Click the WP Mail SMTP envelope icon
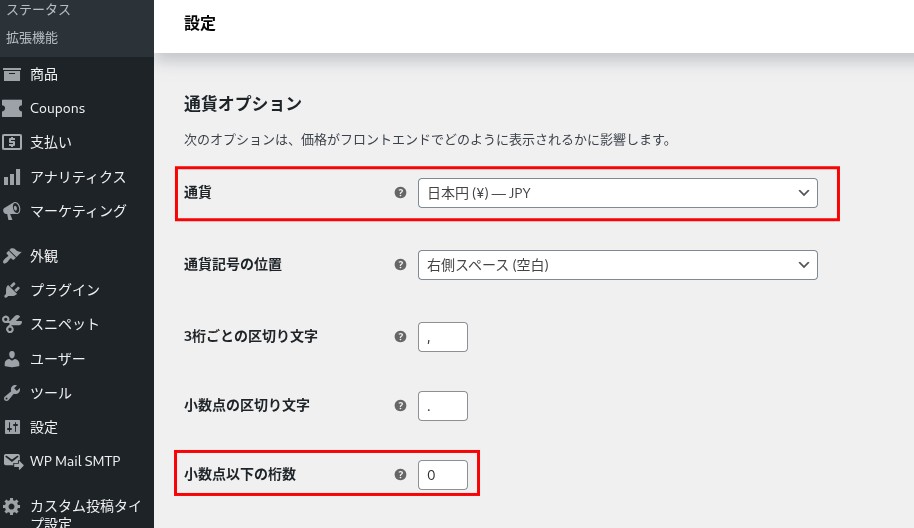This screenshot has width=914, height=528. [x=13, y=461]
